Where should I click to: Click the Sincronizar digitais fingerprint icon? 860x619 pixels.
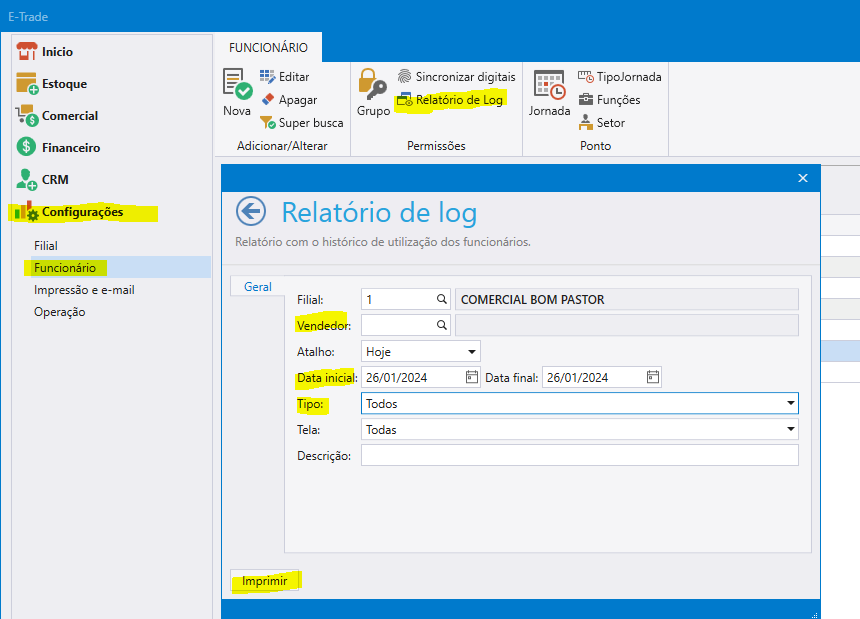404,77
